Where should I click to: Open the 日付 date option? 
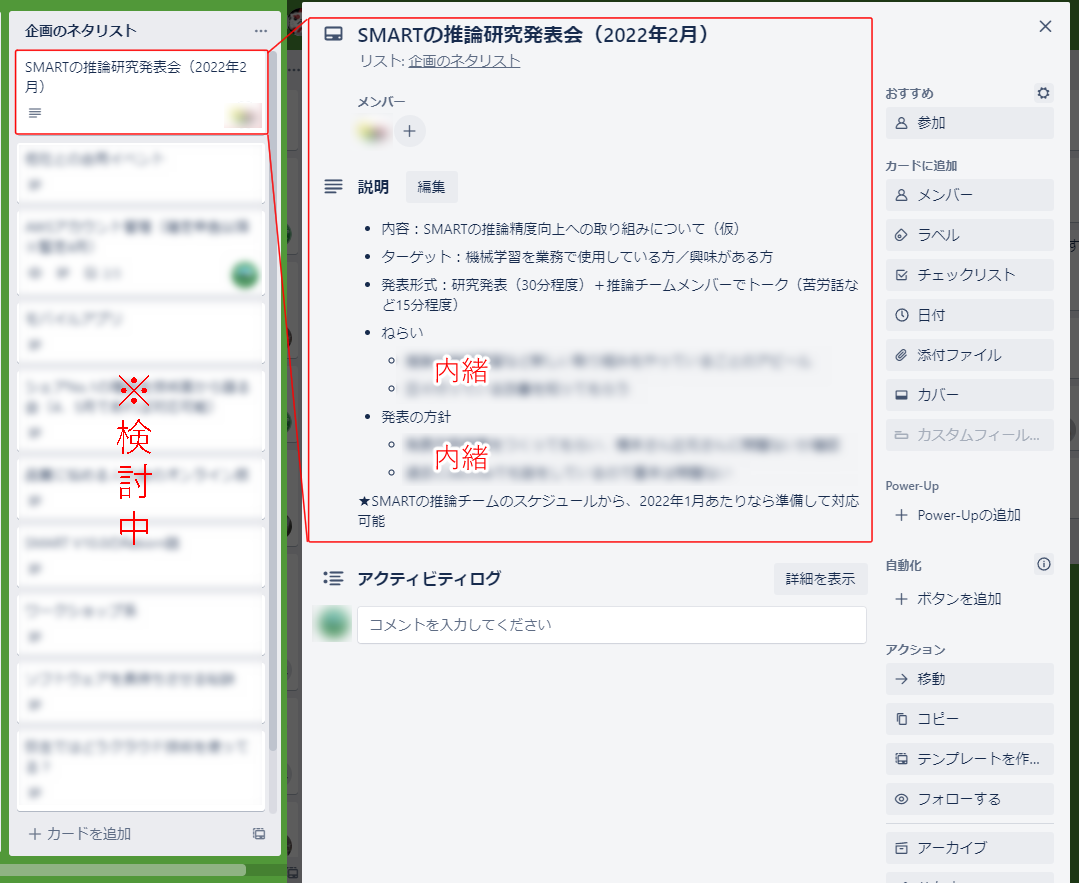tap(969, 315)
